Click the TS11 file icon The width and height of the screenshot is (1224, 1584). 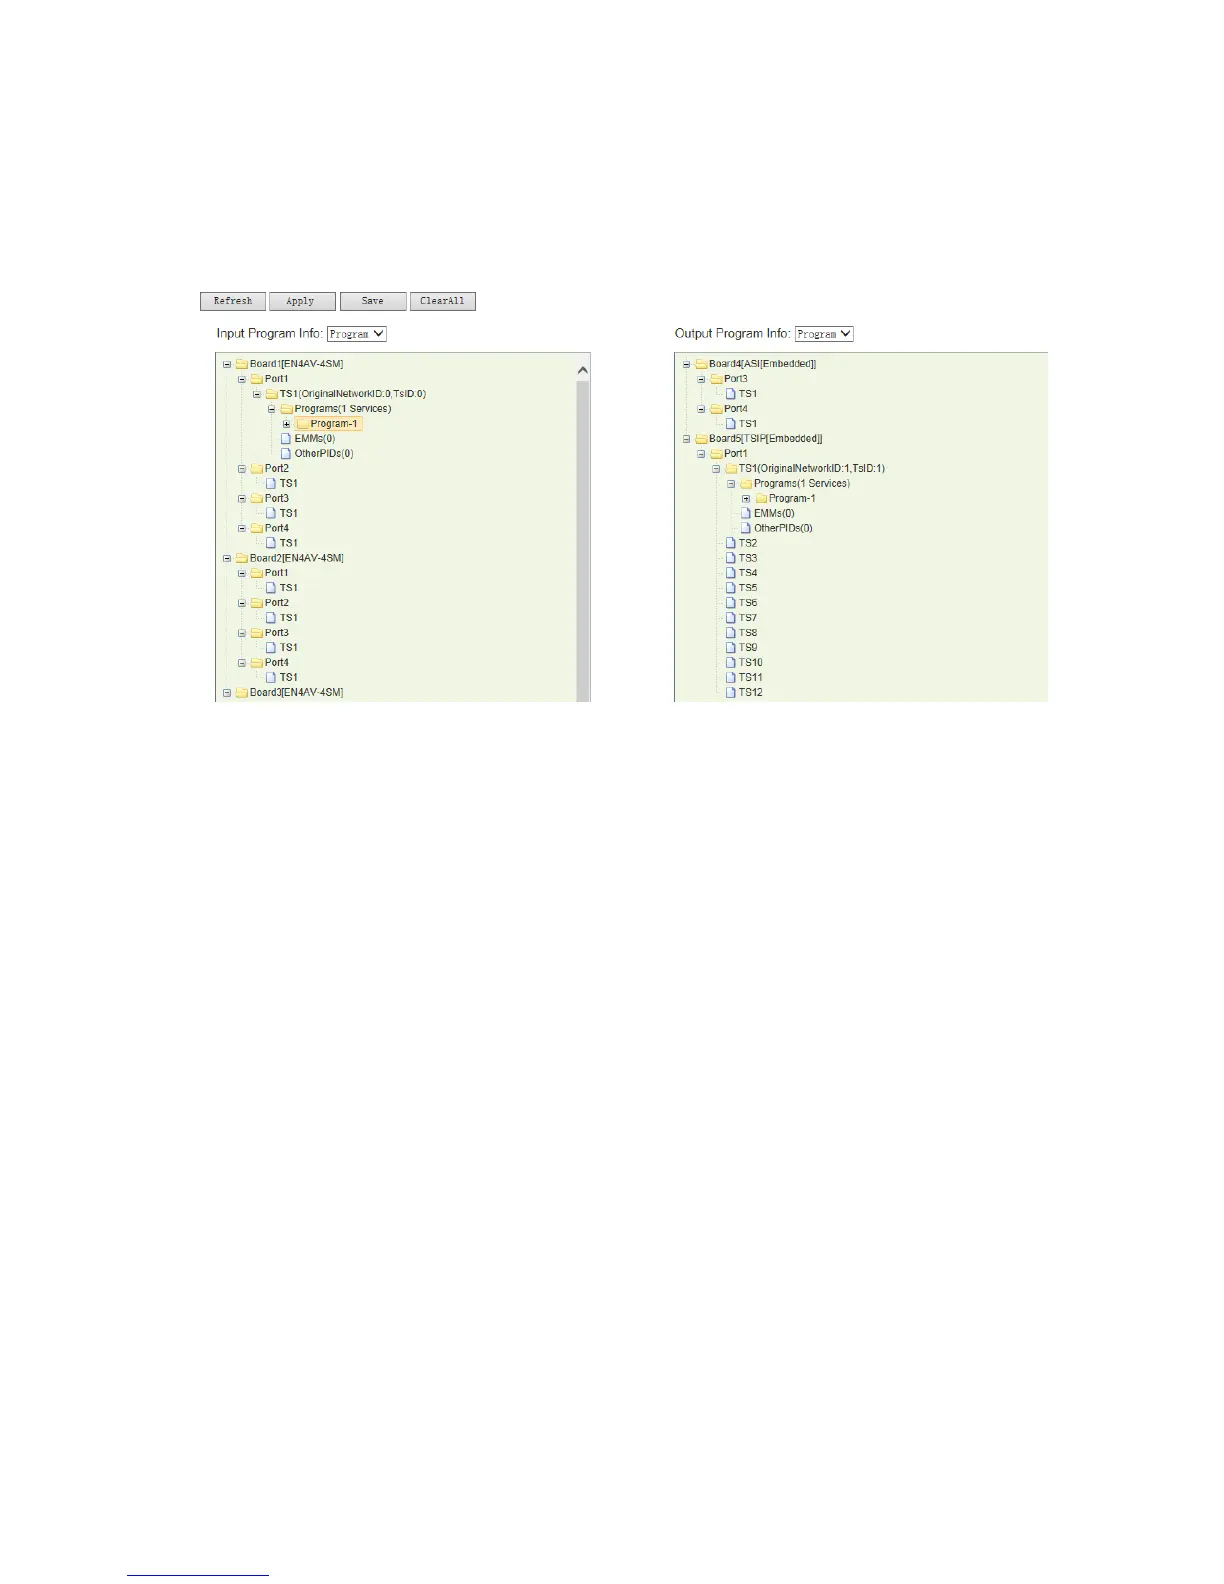(731, 677)
